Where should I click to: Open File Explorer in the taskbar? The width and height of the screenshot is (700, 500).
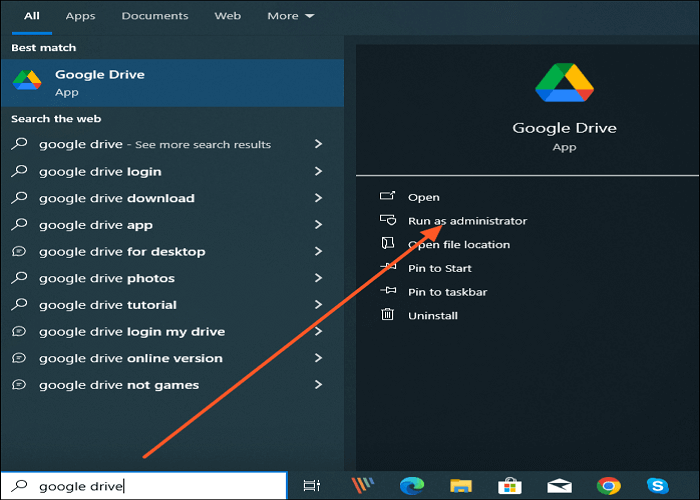(x=460, y=486)
